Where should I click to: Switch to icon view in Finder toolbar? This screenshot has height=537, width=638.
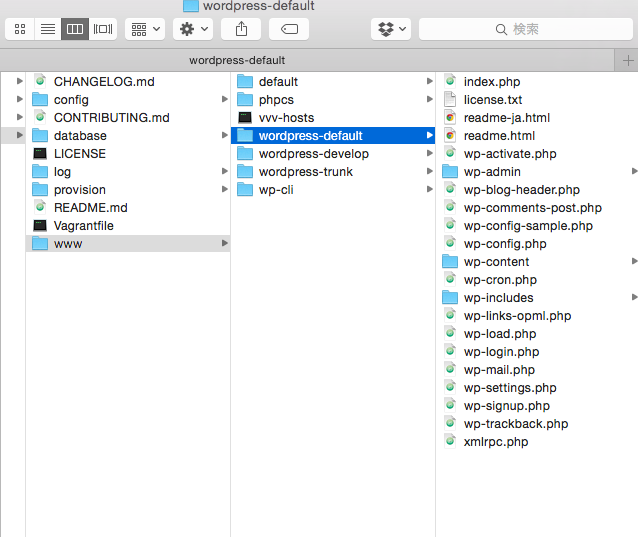[x=20, y=29]
